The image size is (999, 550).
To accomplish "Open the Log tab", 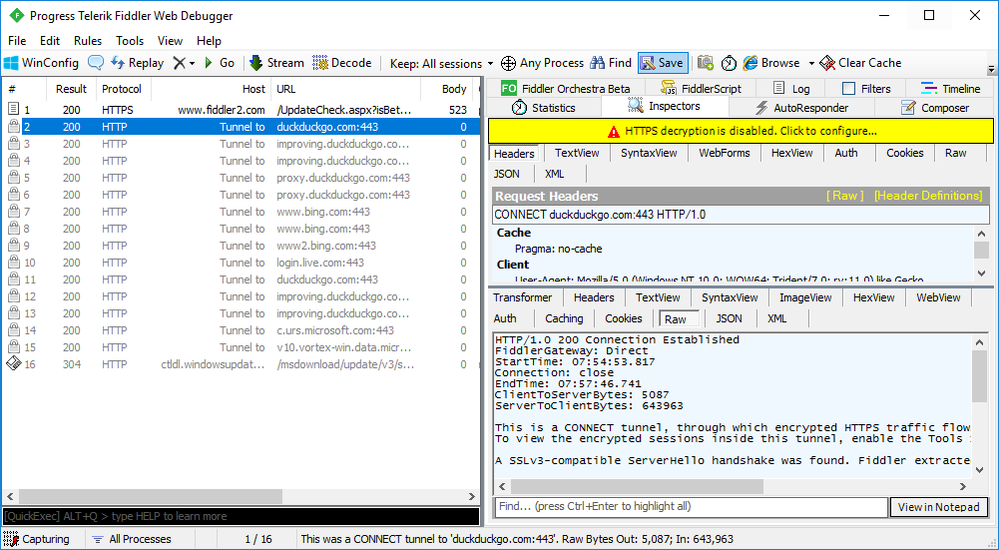I will (x=791, y=89).
